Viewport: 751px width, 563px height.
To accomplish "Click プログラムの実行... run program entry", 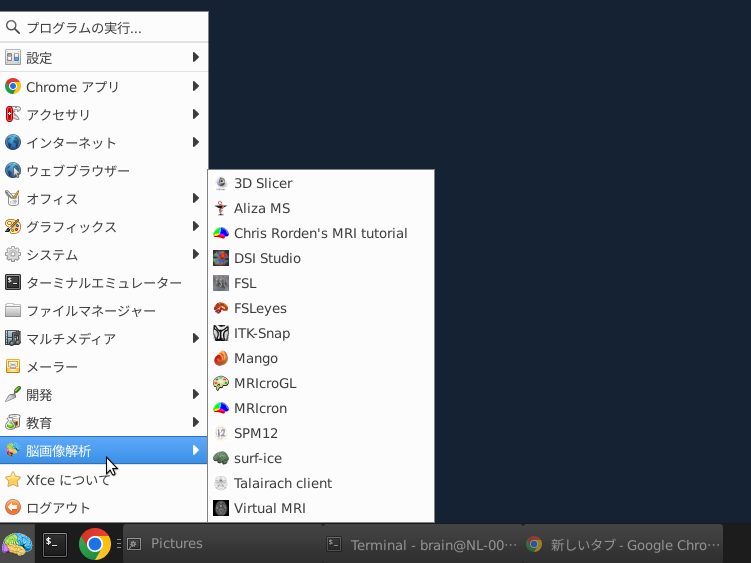I will pyautogui.click(x=104, y=28).
